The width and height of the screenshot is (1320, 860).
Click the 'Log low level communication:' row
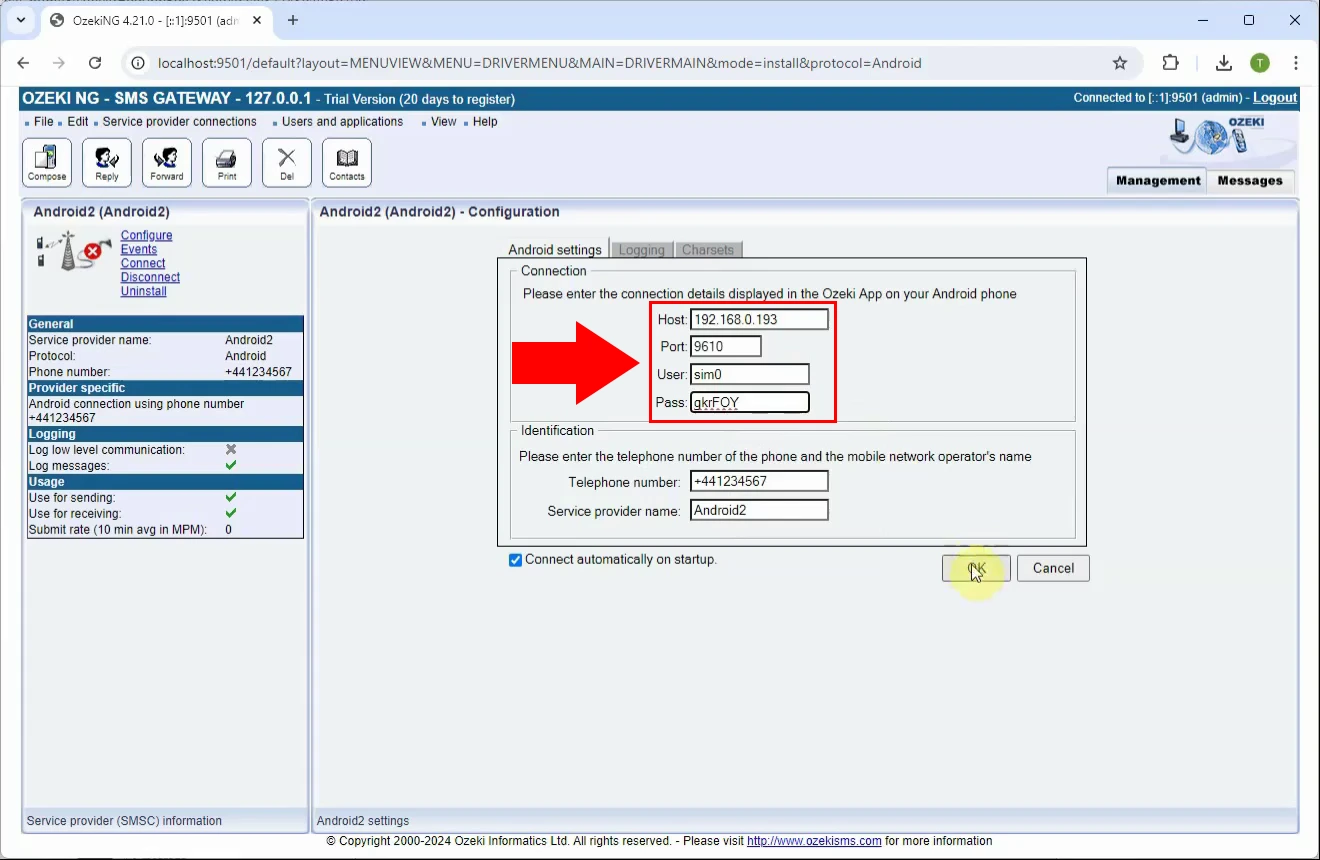click(x=165, y=450)
